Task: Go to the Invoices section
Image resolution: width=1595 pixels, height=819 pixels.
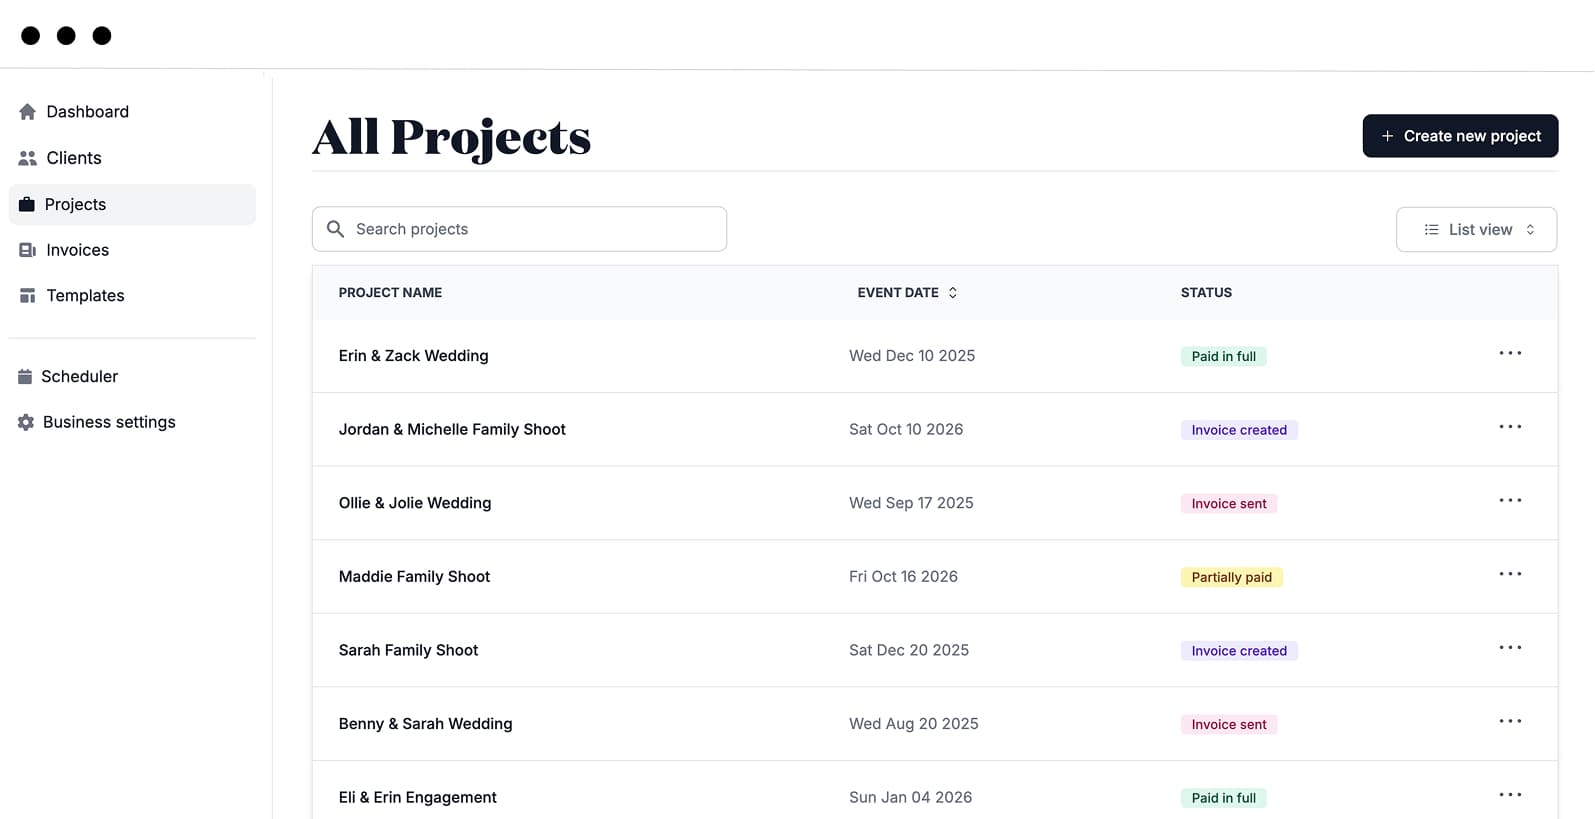Action: 77,250
